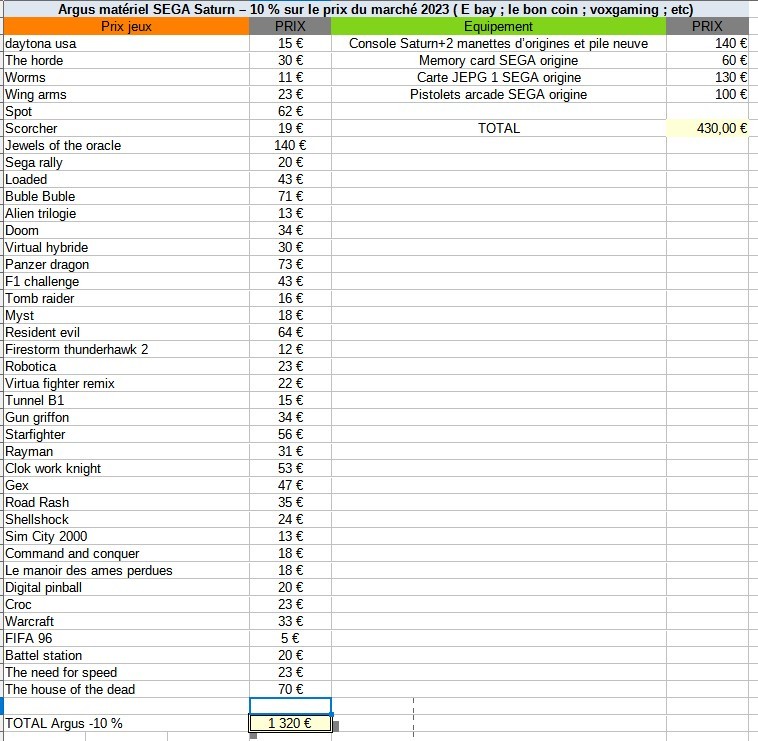The width and height of the screenshot is (758, 741).
Task: Select 'The house of the dead' cell
Action: pos(126,689)
